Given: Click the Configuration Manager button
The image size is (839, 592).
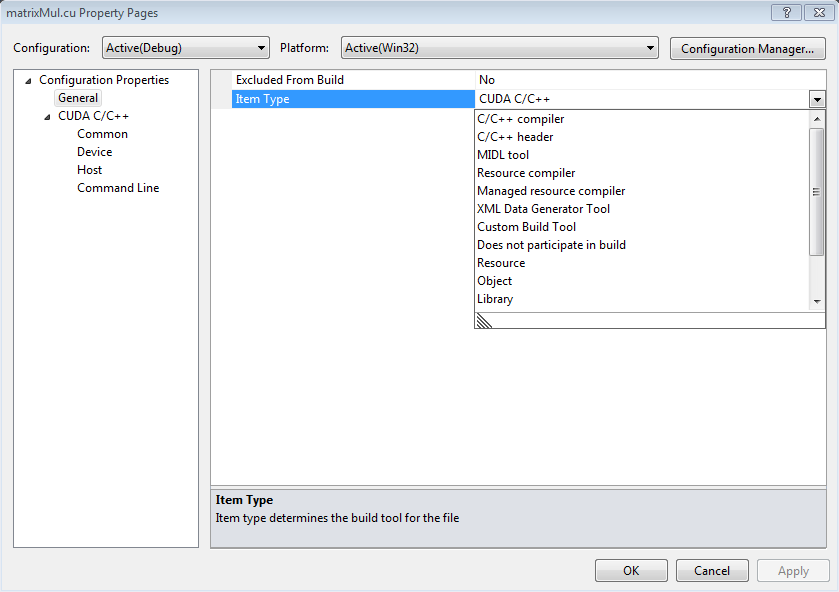Looking at the screenshot, I should (747, 47).
